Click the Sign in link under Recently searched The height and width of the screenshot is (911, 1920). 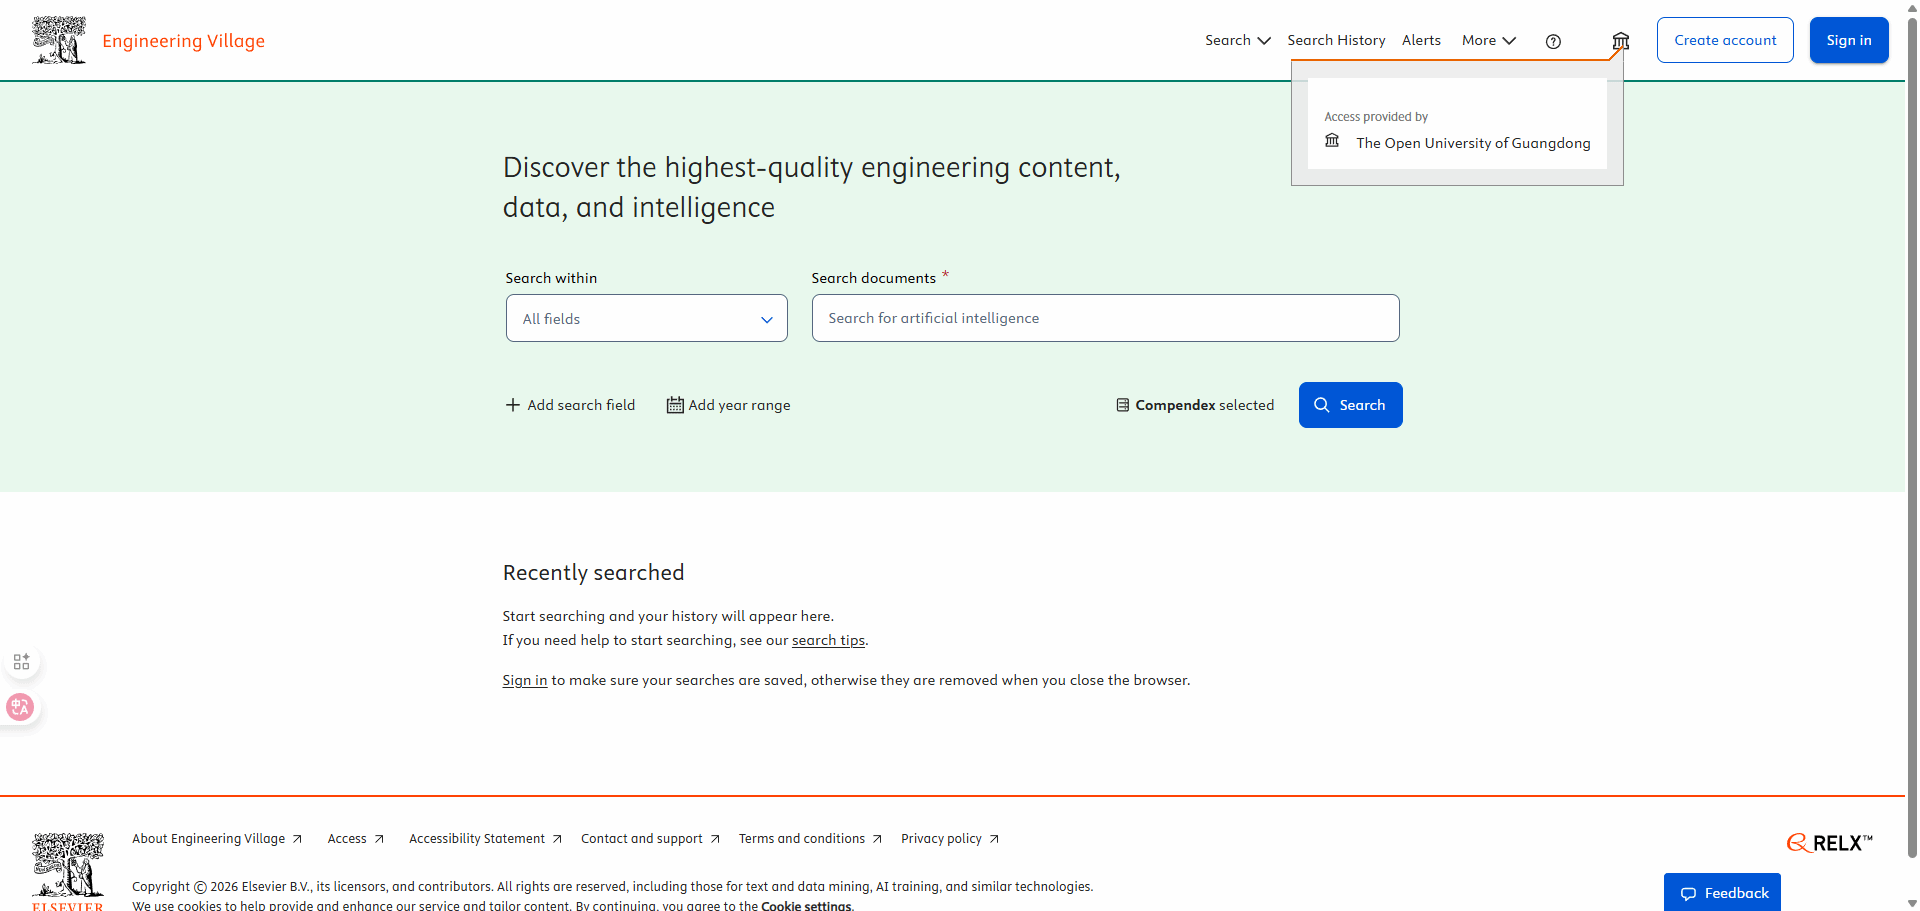pyautogui.click(x=525, y=680)
